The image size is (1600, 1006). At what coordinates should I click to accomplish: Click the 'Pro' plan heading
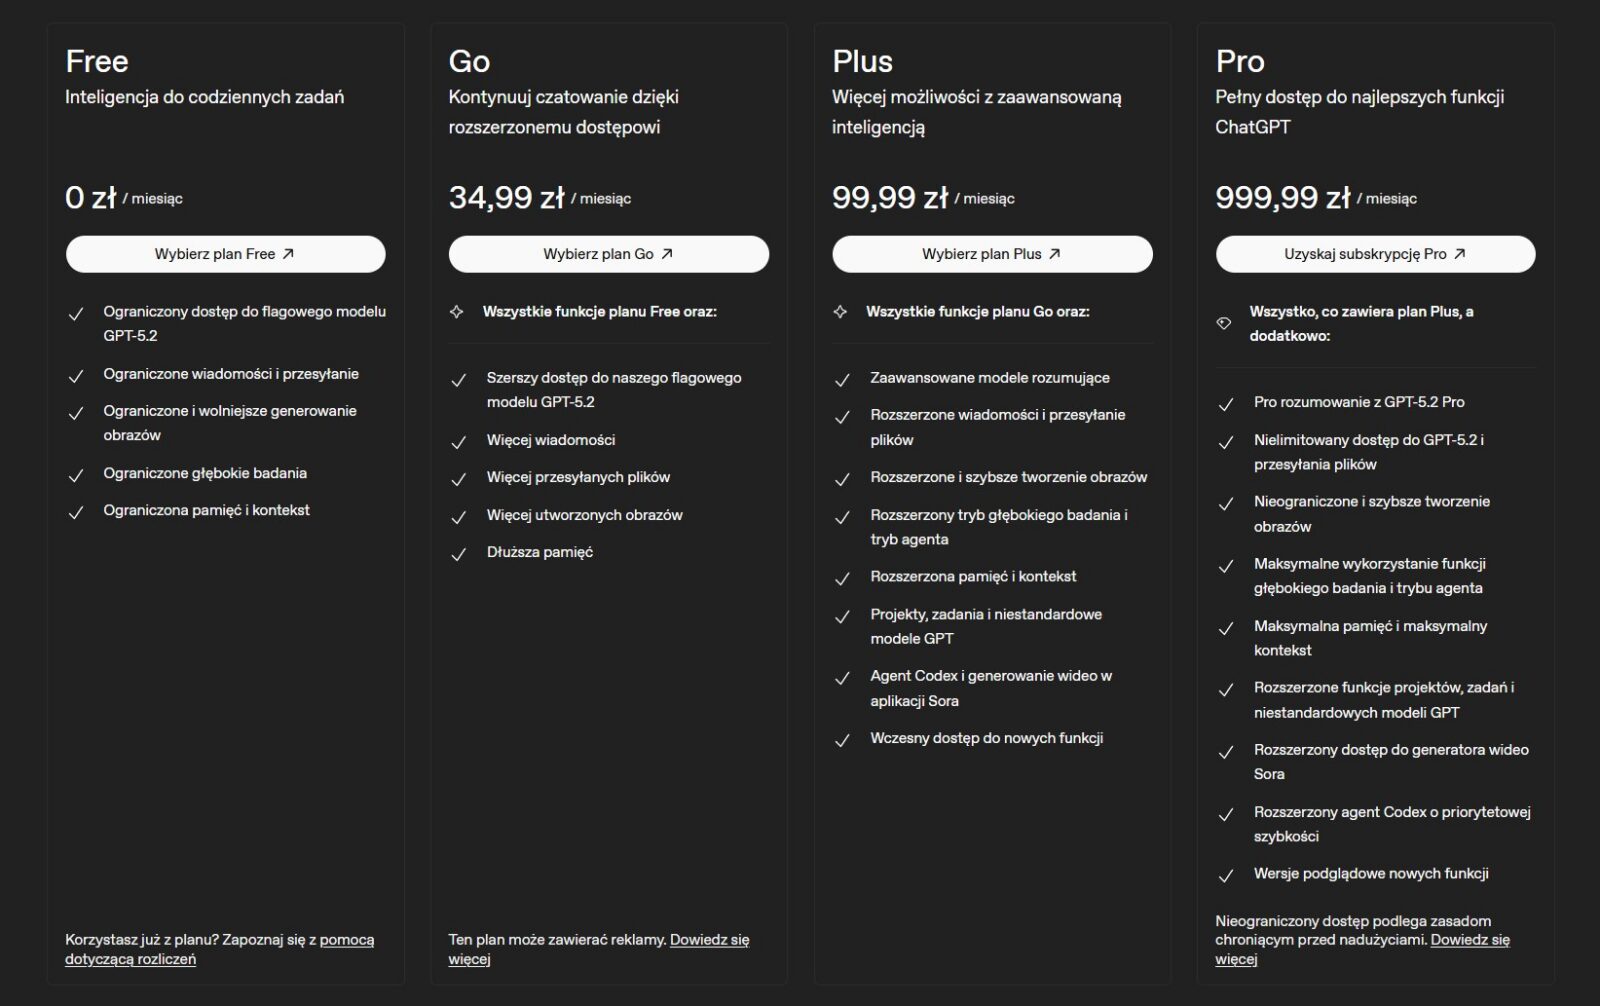(1240, 62)
